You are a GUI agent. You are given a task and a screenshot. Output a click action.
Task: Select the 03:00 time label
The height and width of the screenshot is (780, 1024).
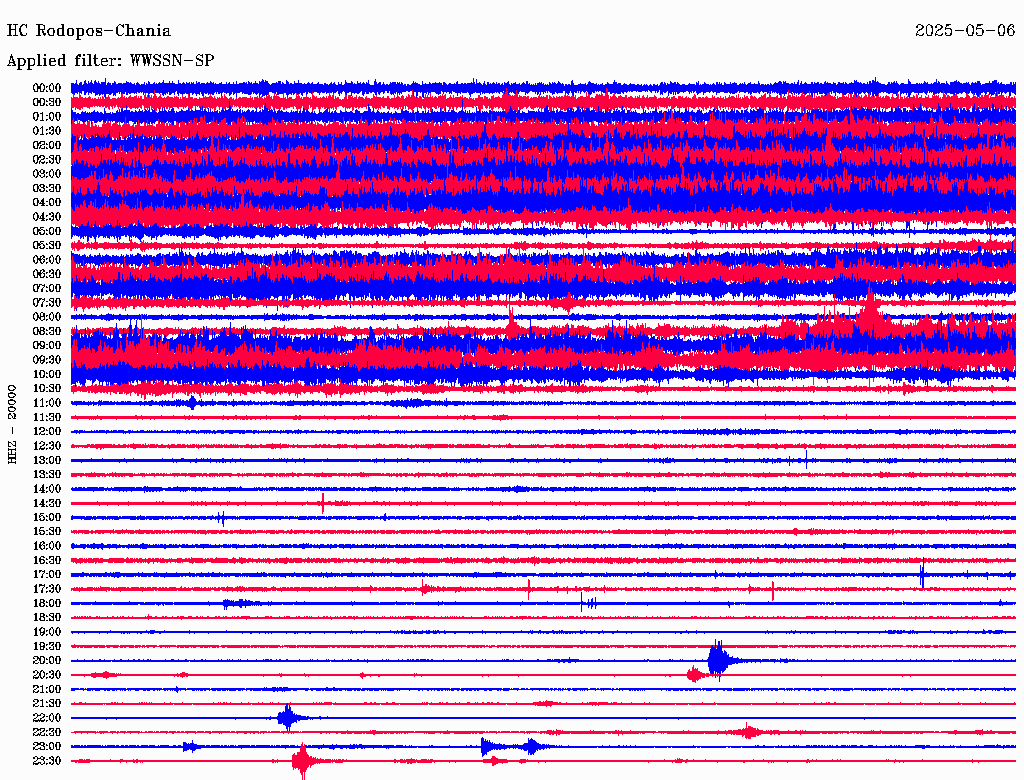coord(47,174)
